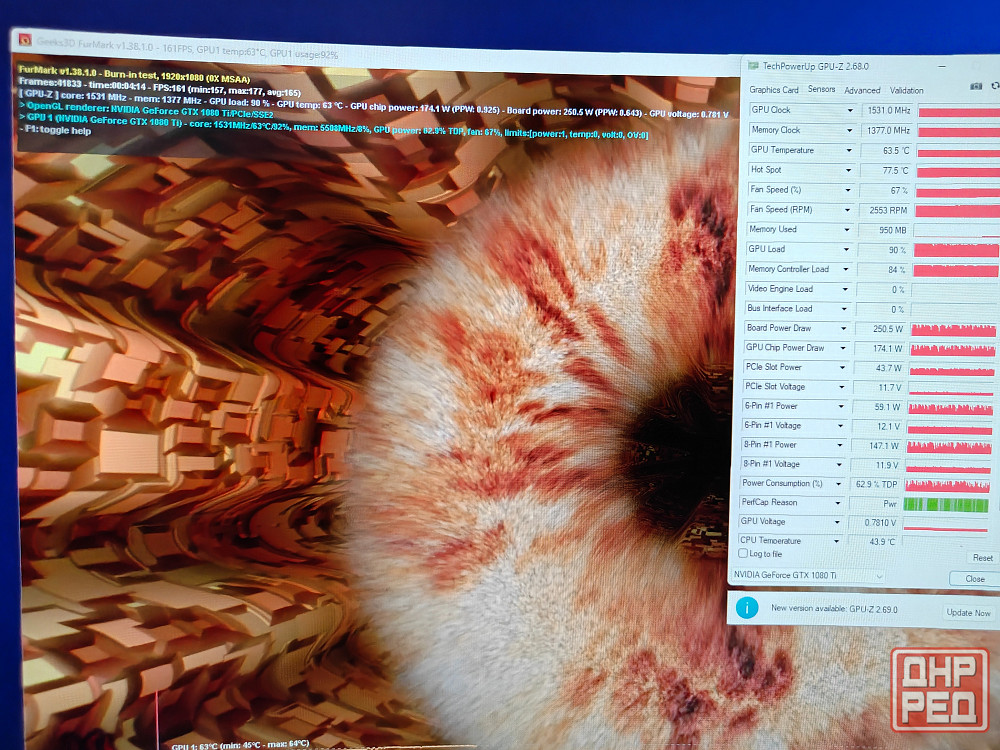
Task: Switch to the Graphics Card tab
Action: point(774,90)
